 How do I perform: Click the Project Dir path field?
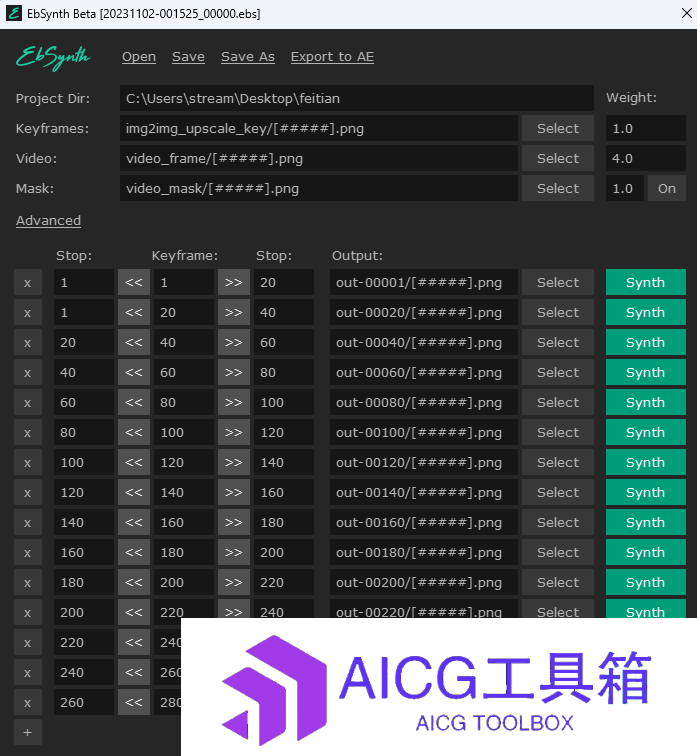pyautogui.click(x=357, y=98)
